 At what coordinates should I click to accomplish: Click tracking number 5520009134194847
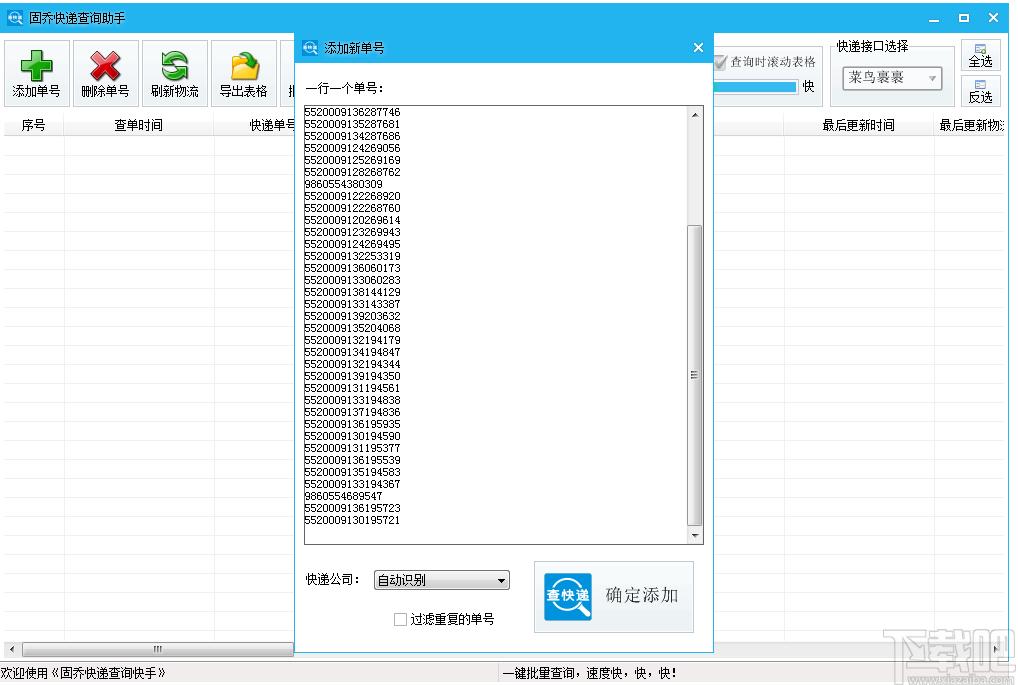pyautogui.click(x=352, y=352)
